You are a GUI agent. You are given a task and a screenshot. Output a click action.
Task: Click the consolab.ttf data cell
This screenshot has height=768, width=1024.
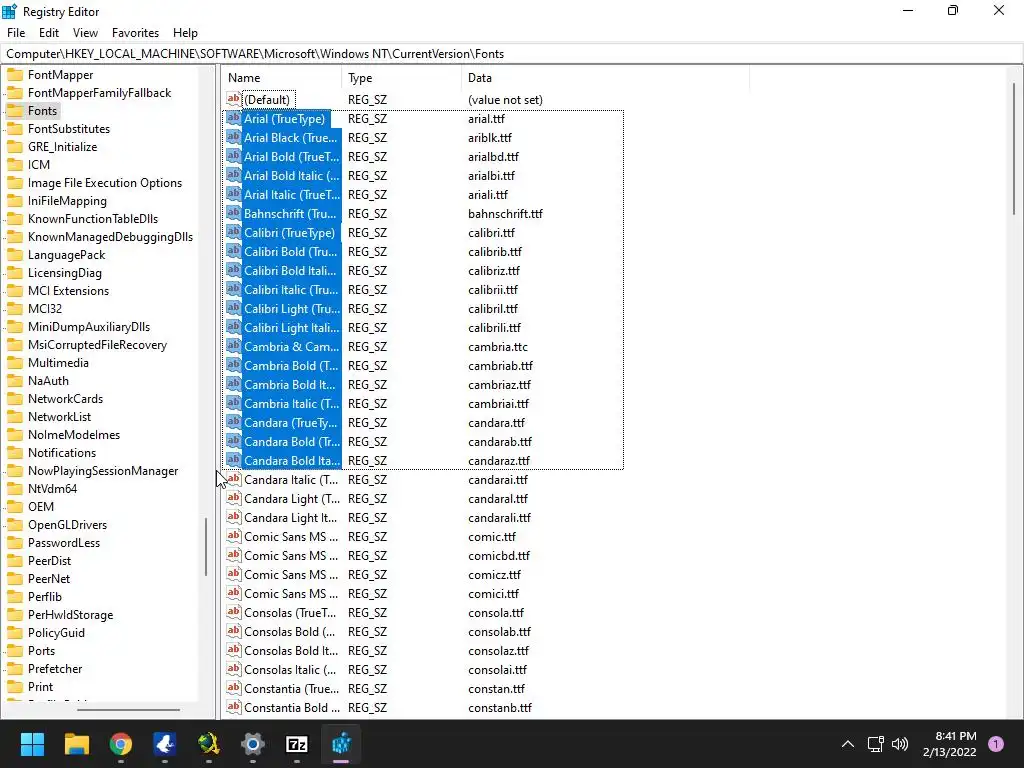pos(500,632)
